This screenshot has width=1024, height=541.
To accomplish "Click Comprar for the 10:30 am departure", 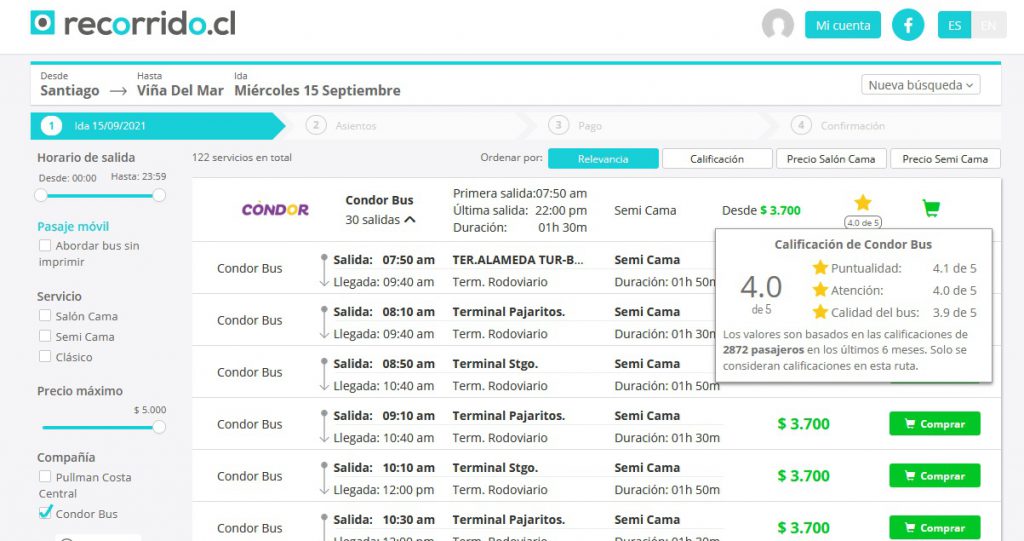I will (x=935, y=528).
